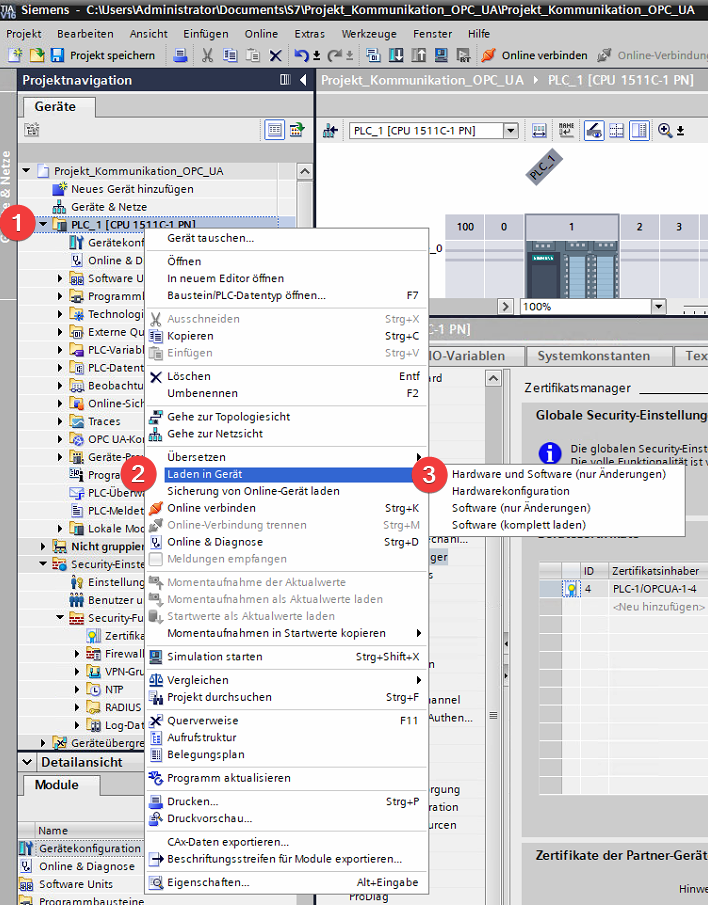The width and height of the screenshot is (708, 905).
Task: Click the upload from device toolbar icon
Action: (418, 55)
